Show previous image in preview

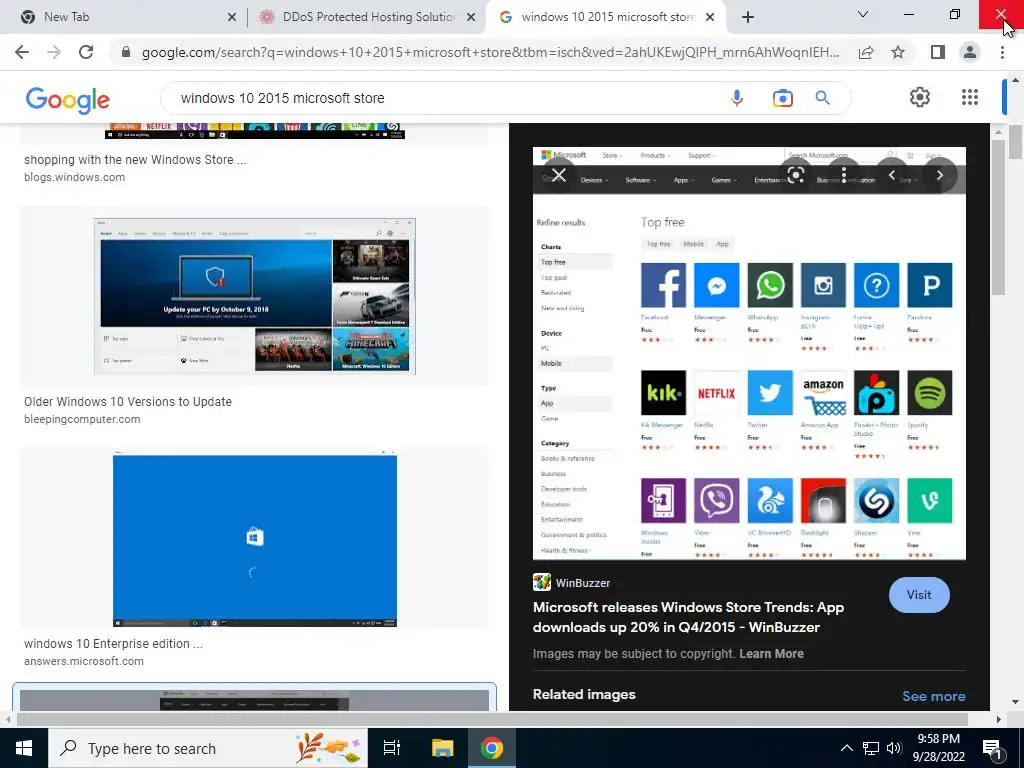891,175
